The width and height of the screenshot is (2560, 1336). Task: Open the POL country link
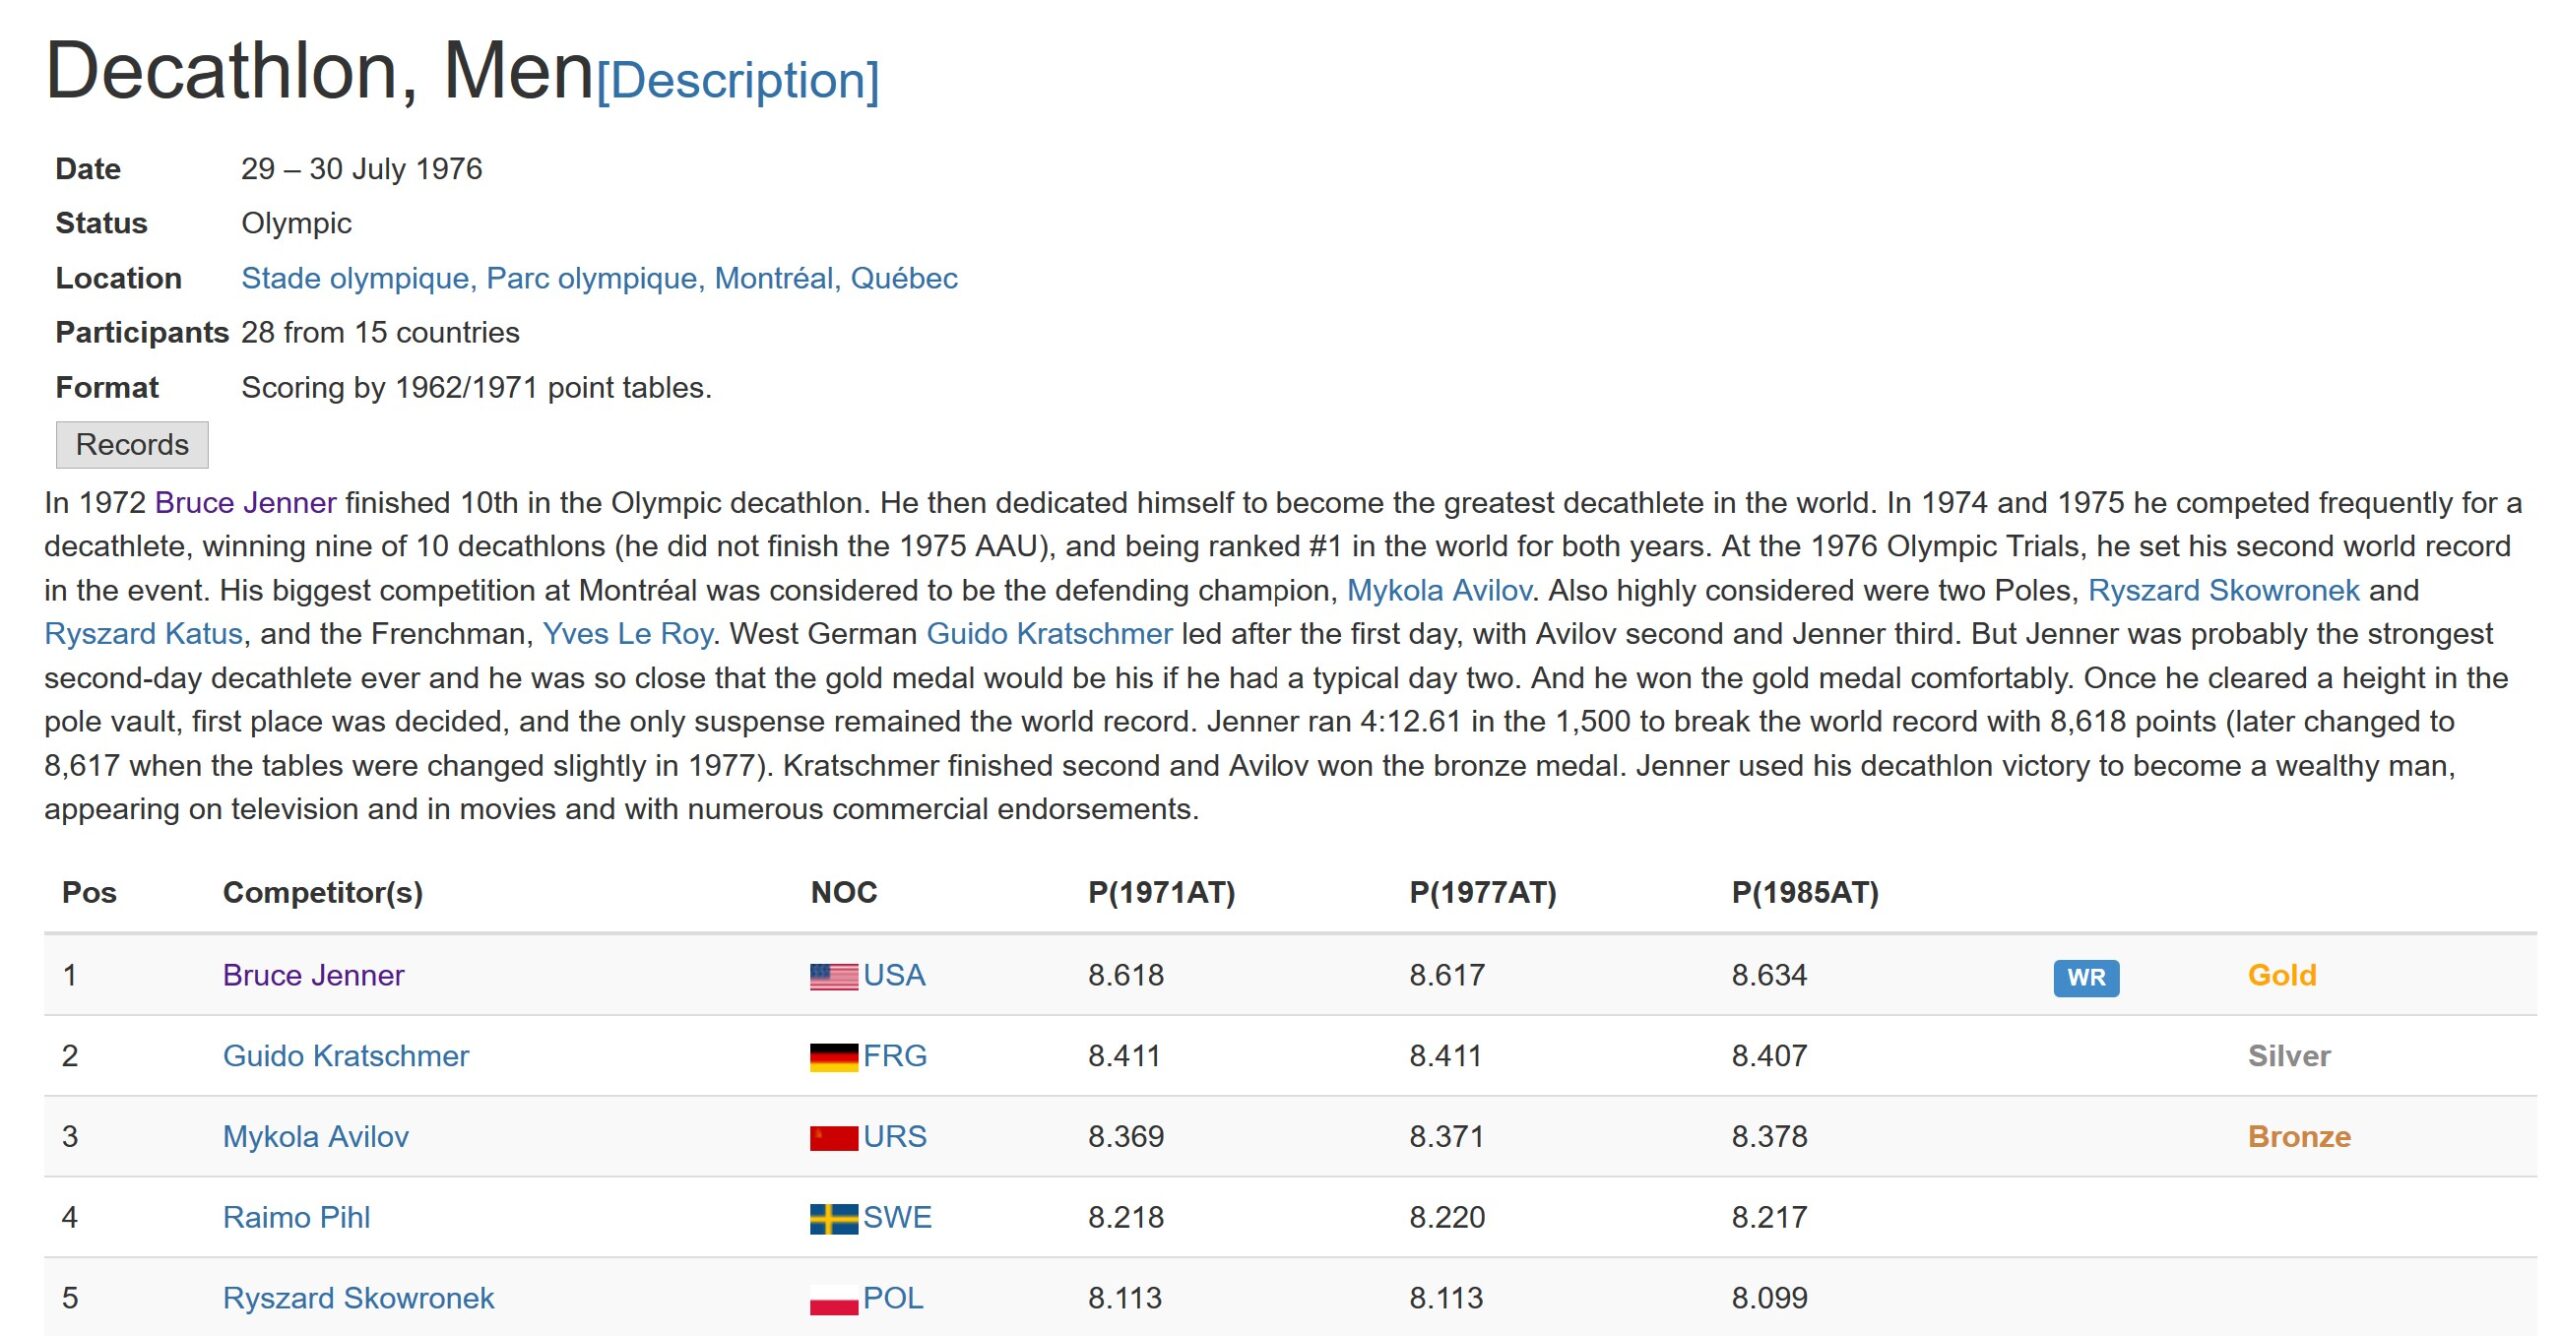click(x=893, y=1298)
